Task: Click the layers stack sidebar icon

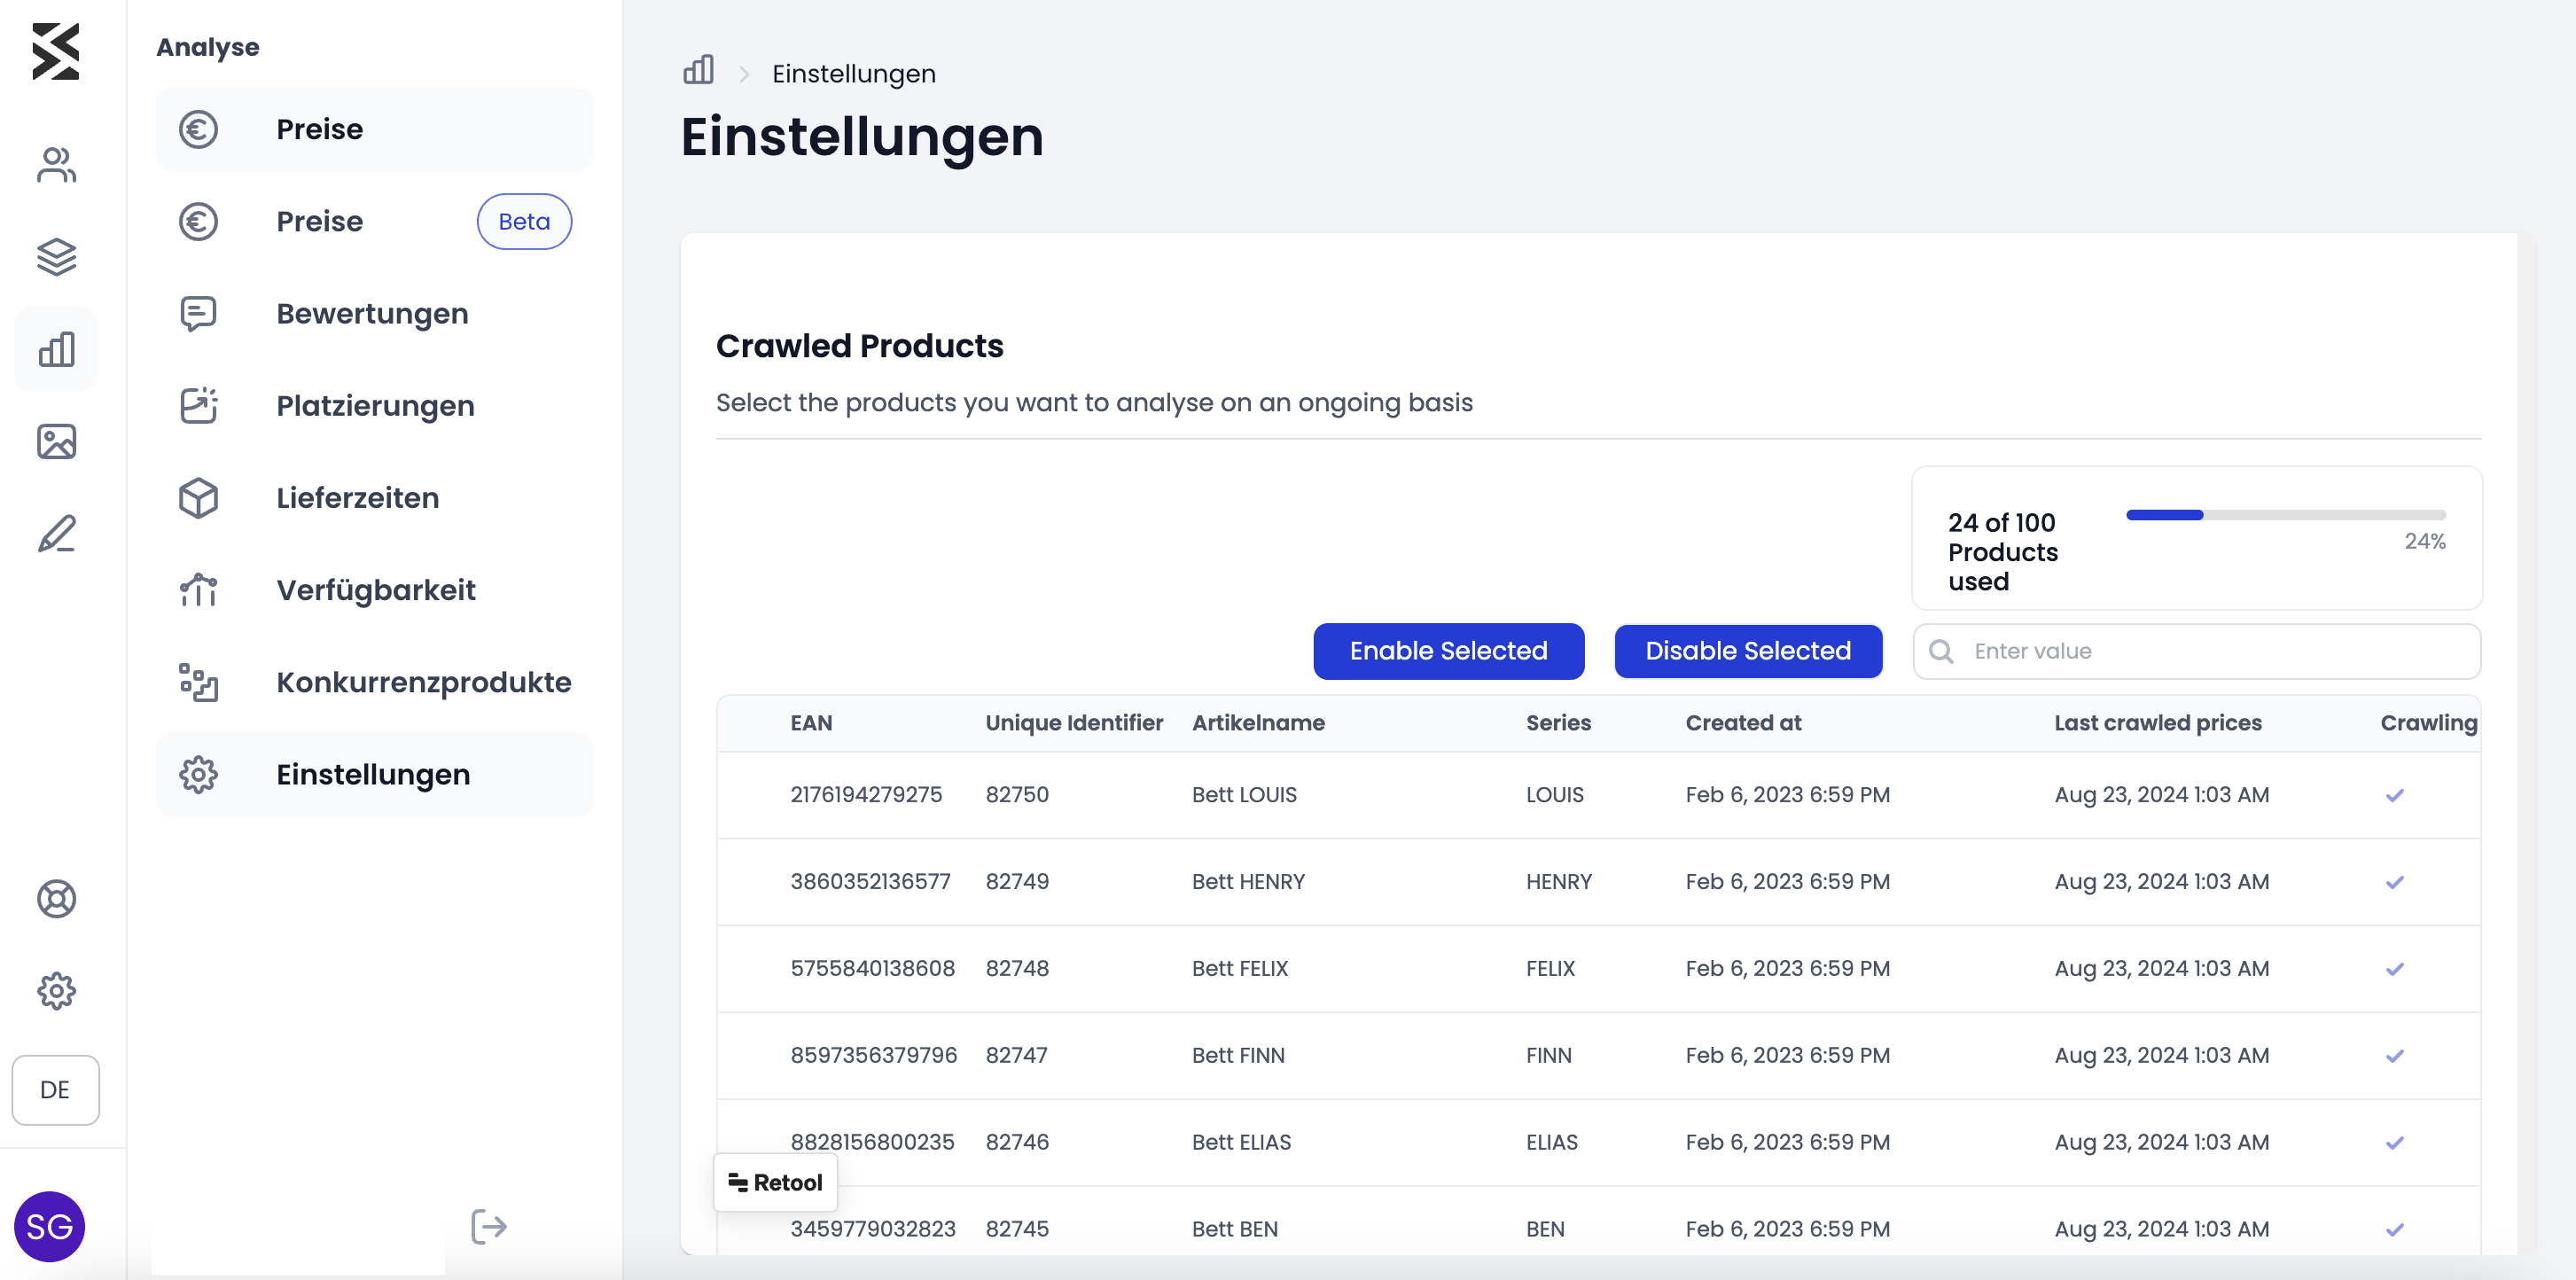Action: click(56, 257)
